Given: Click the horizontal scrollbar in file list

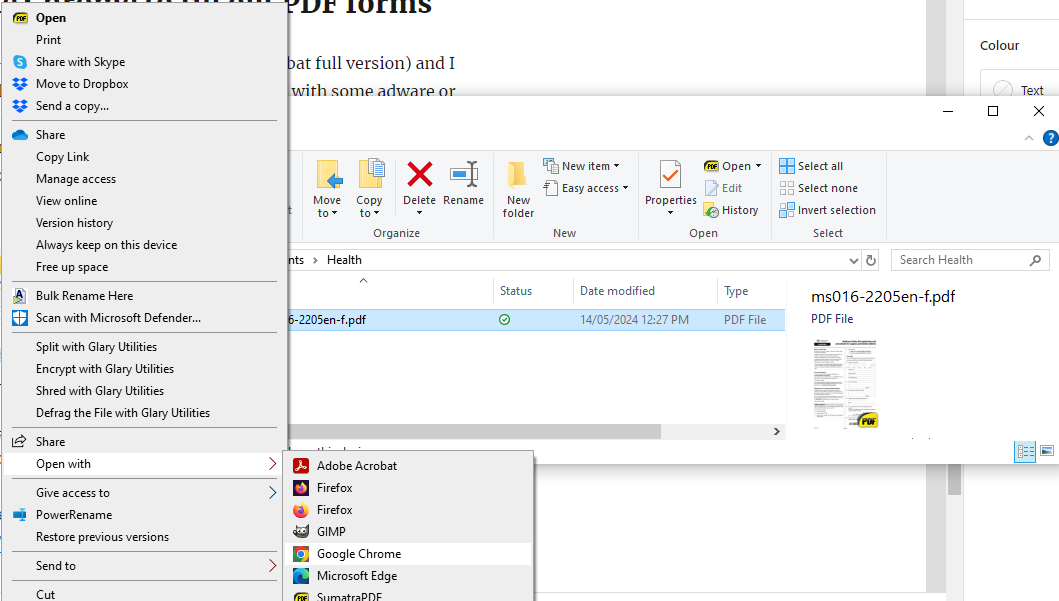Looking at the screenshot, I should click(x=474, y=432).
